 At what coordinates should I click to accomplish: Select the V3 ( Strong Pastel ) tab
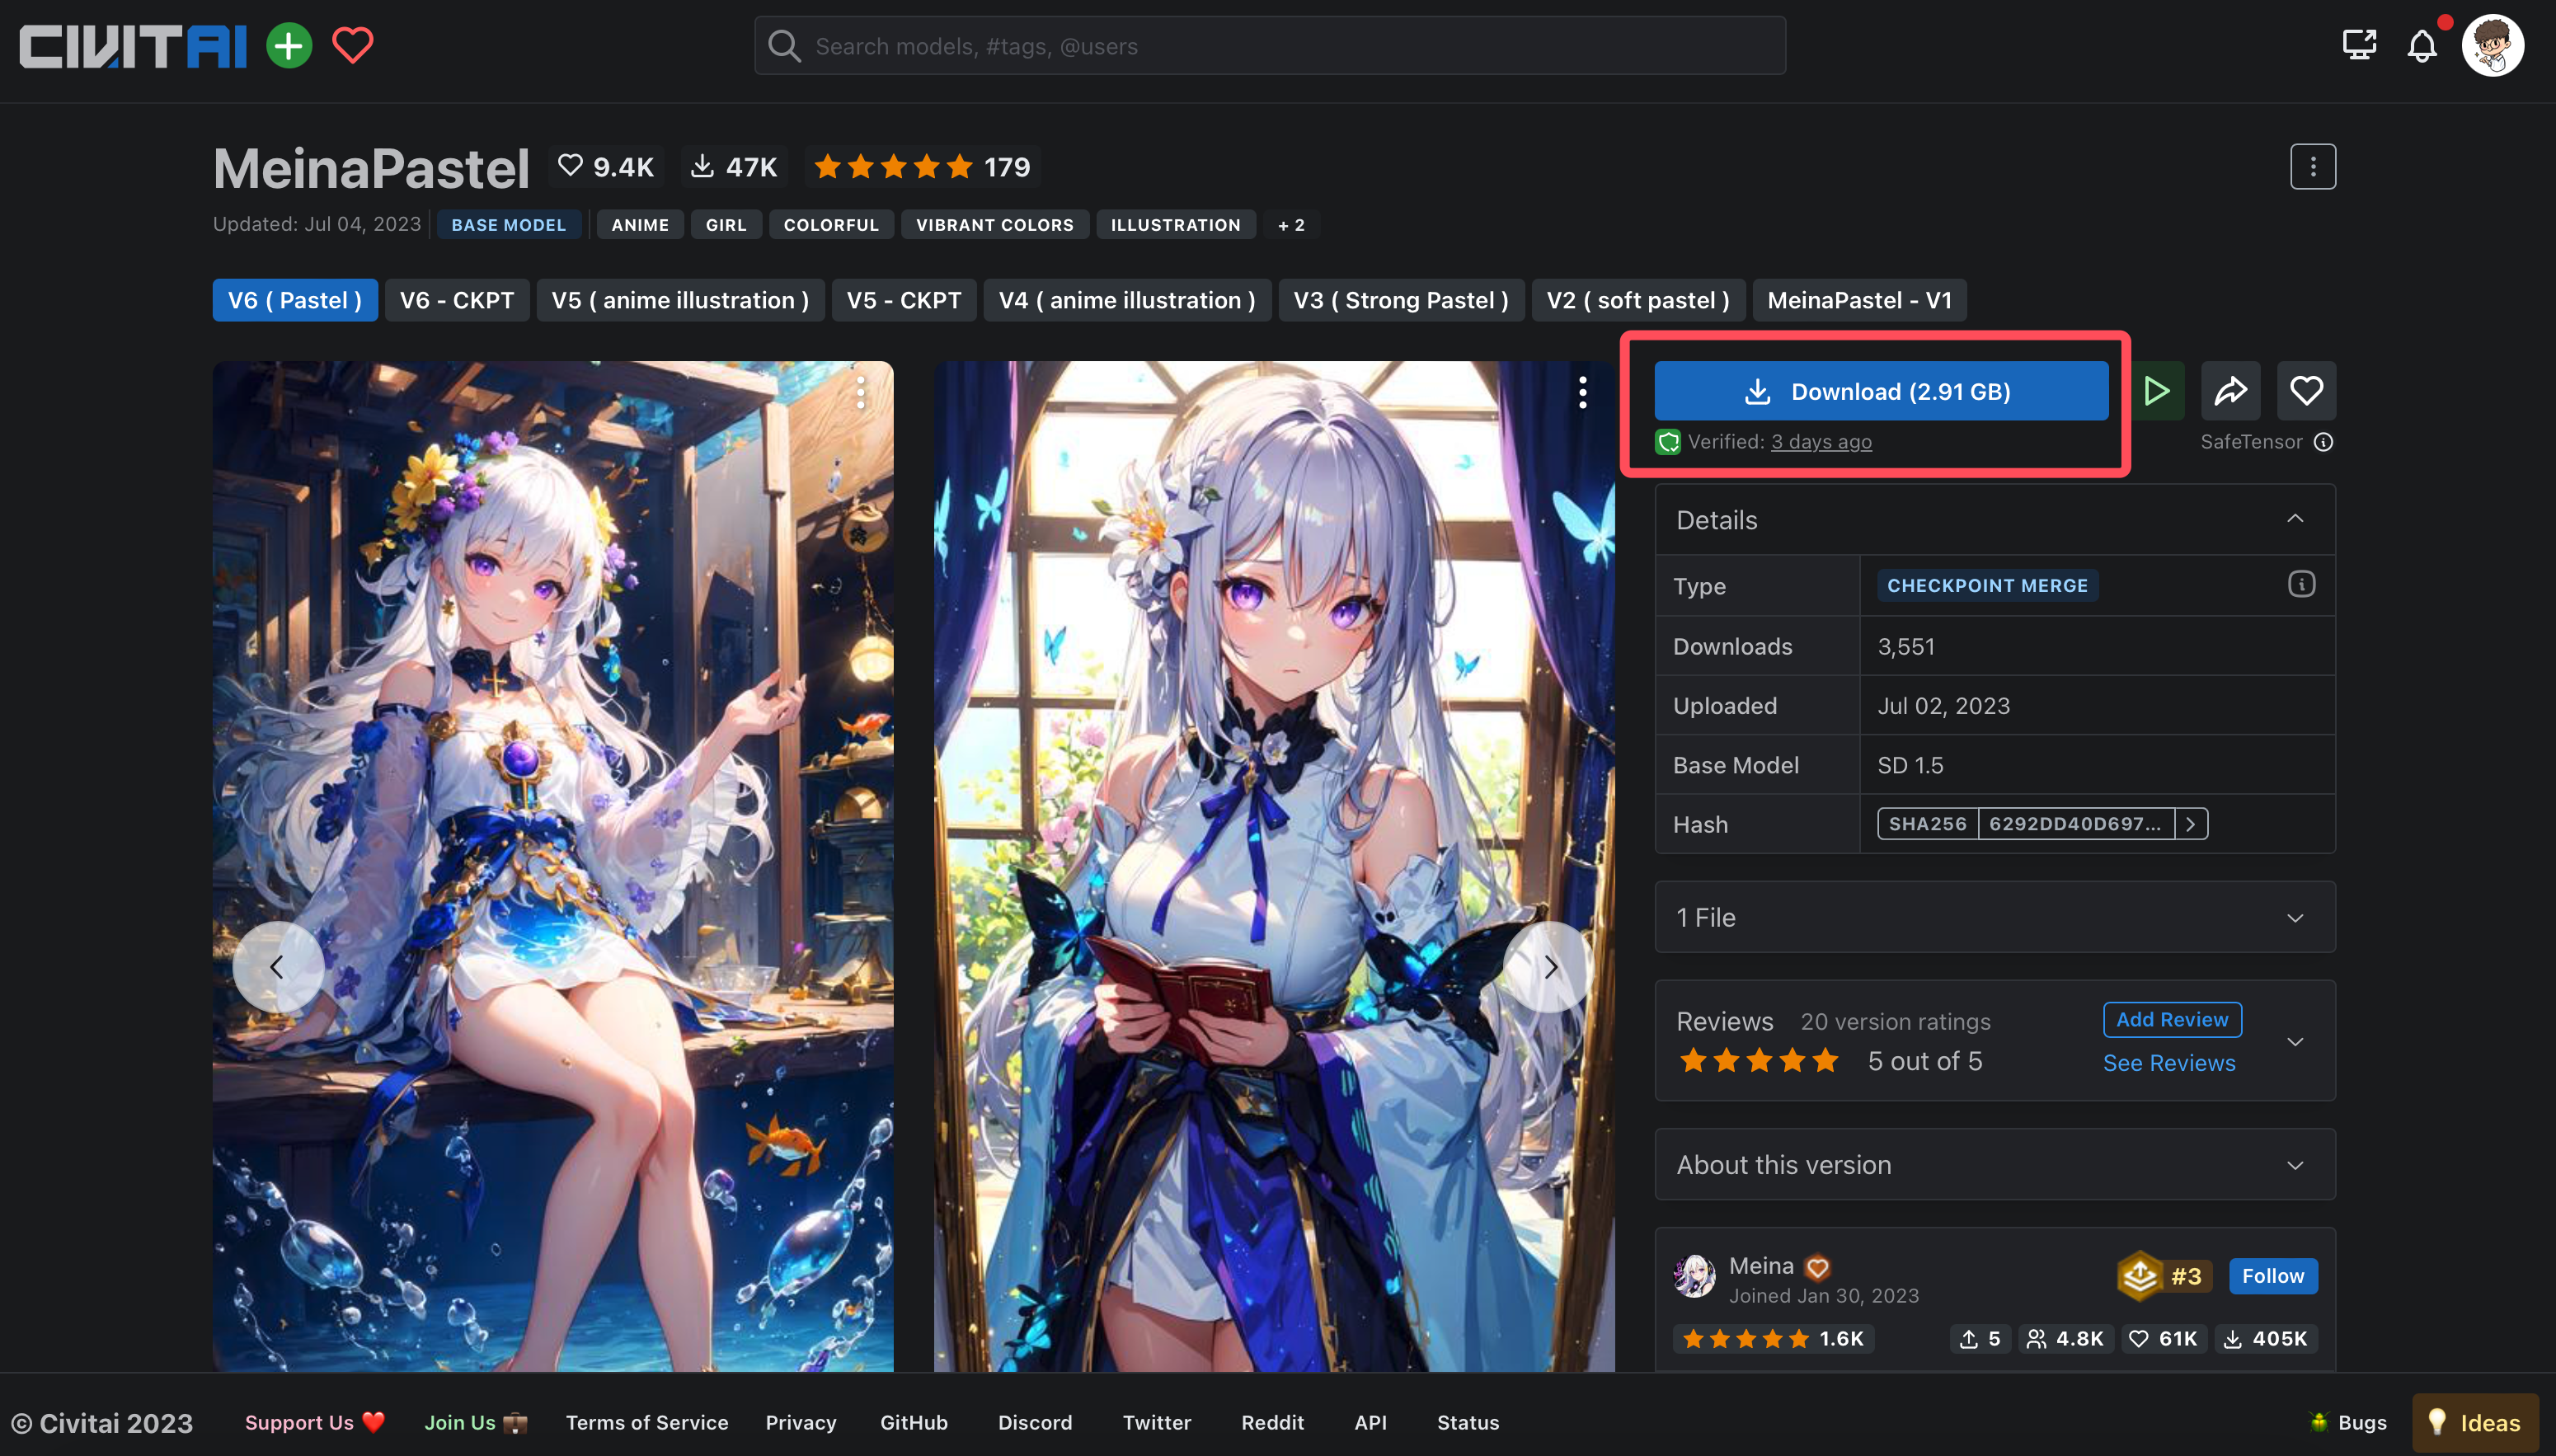pyautogui.click(x=1400, y=300)
